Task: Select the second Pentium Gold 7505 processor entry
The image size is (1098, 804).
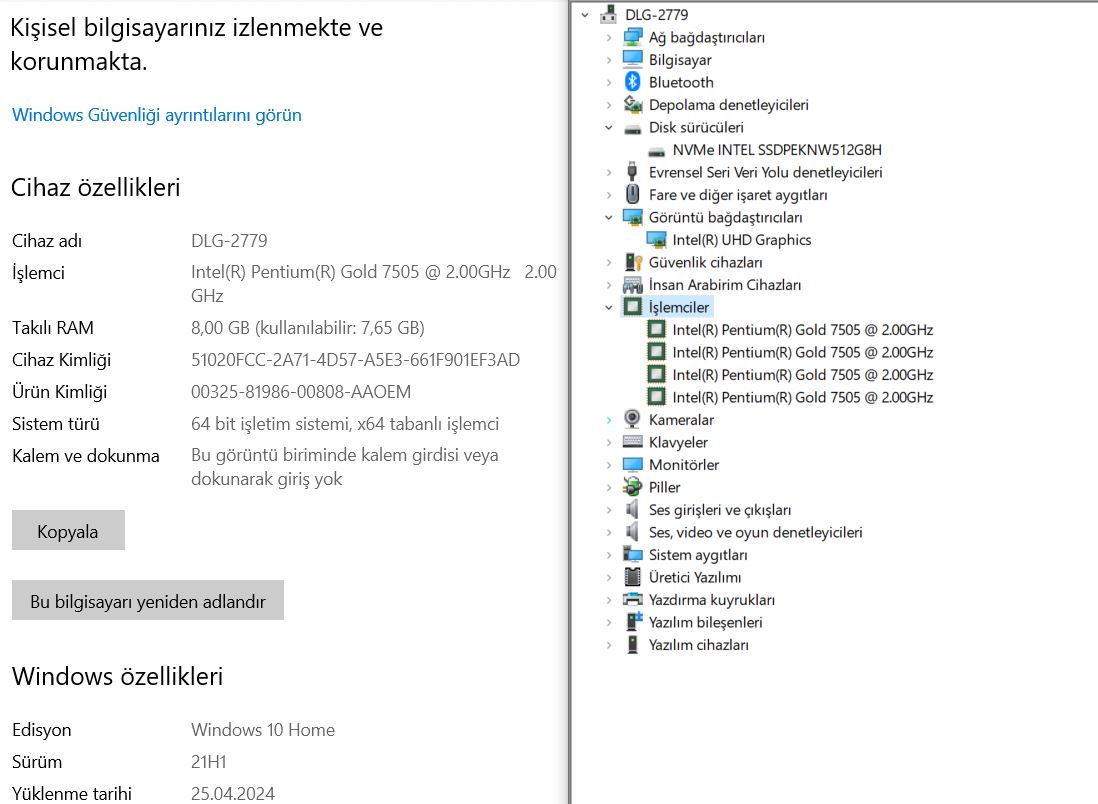Action: 802,352
